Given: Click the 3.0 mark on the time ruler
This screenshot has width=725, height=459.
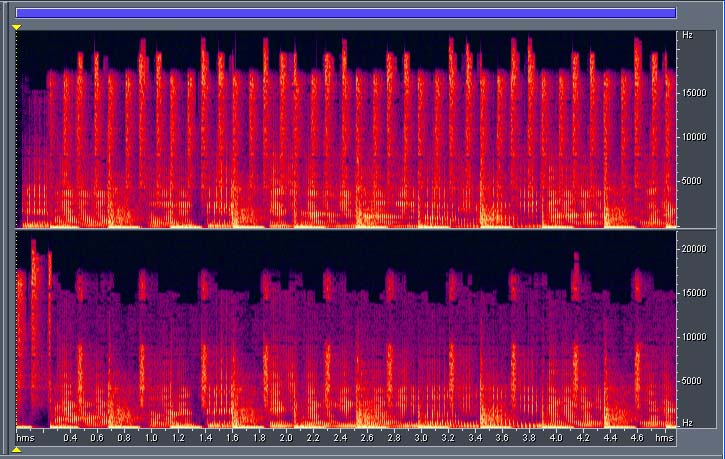Looking at the screenshot, I should coord(421,438).
